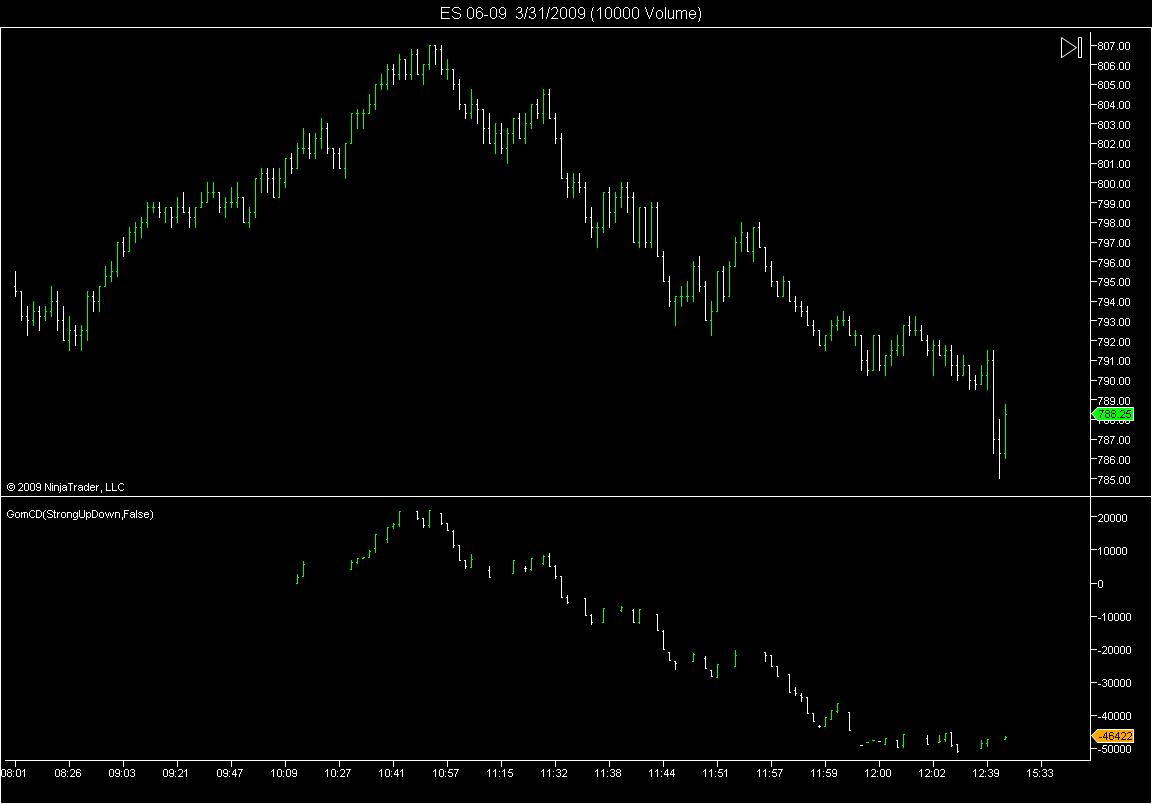The image size is (1152, 804).
Task: Click the 785.00 price axis label
Action: (1114, 480)
